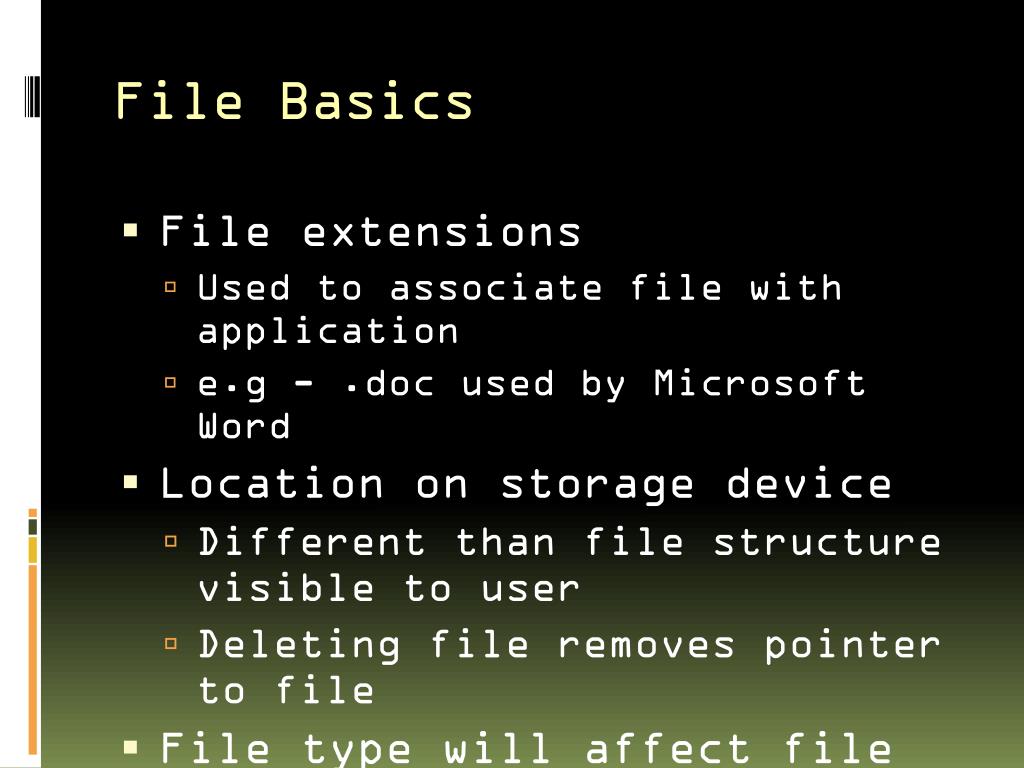This screenshot has height=768, width=1024.
Task: Click the Used to associate file with text
Action: 520,288
